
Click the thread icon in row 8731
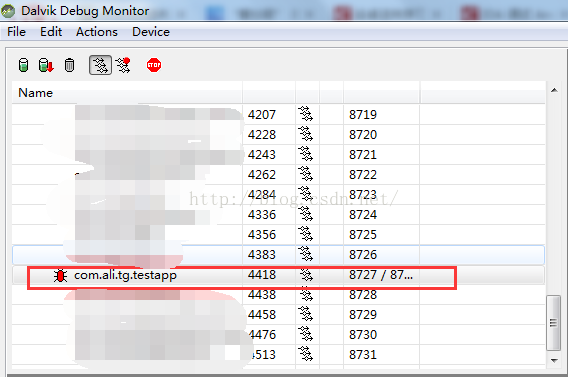pyautogui.click(x=306, y=354)
